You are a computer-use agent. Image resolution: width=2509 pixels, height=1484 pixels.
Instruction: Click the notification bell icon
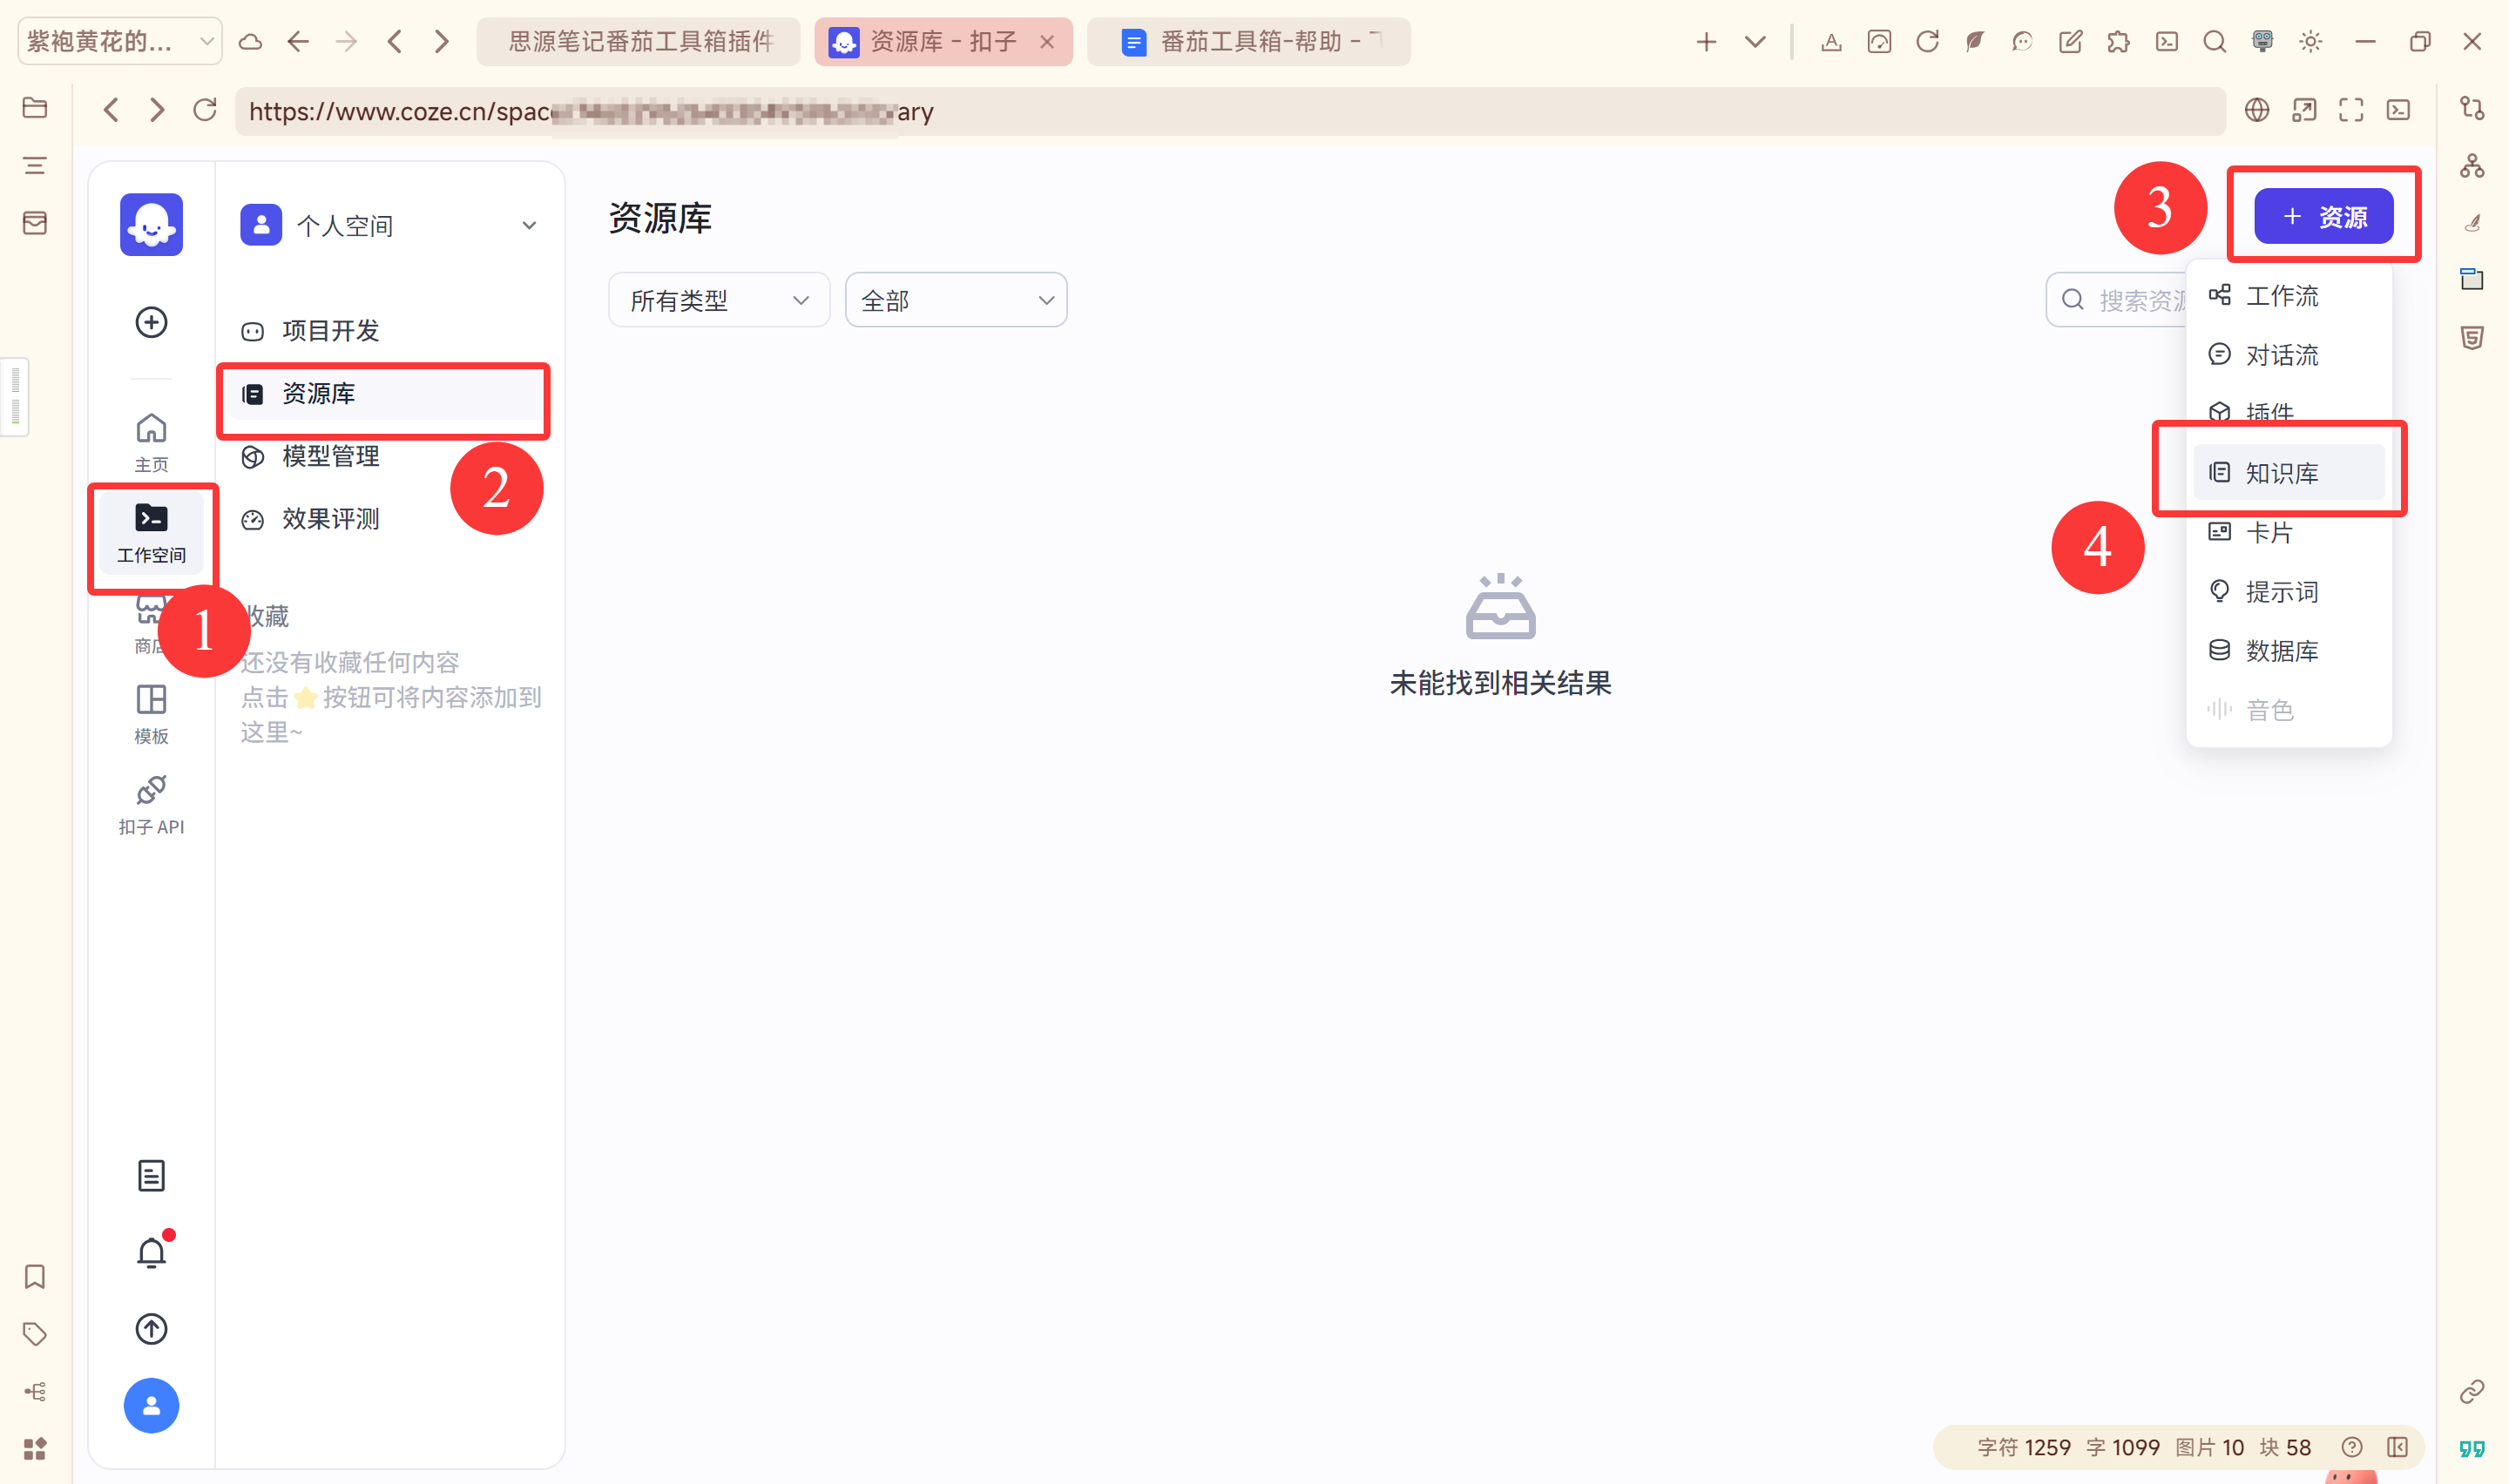[x=151, y=1253]
